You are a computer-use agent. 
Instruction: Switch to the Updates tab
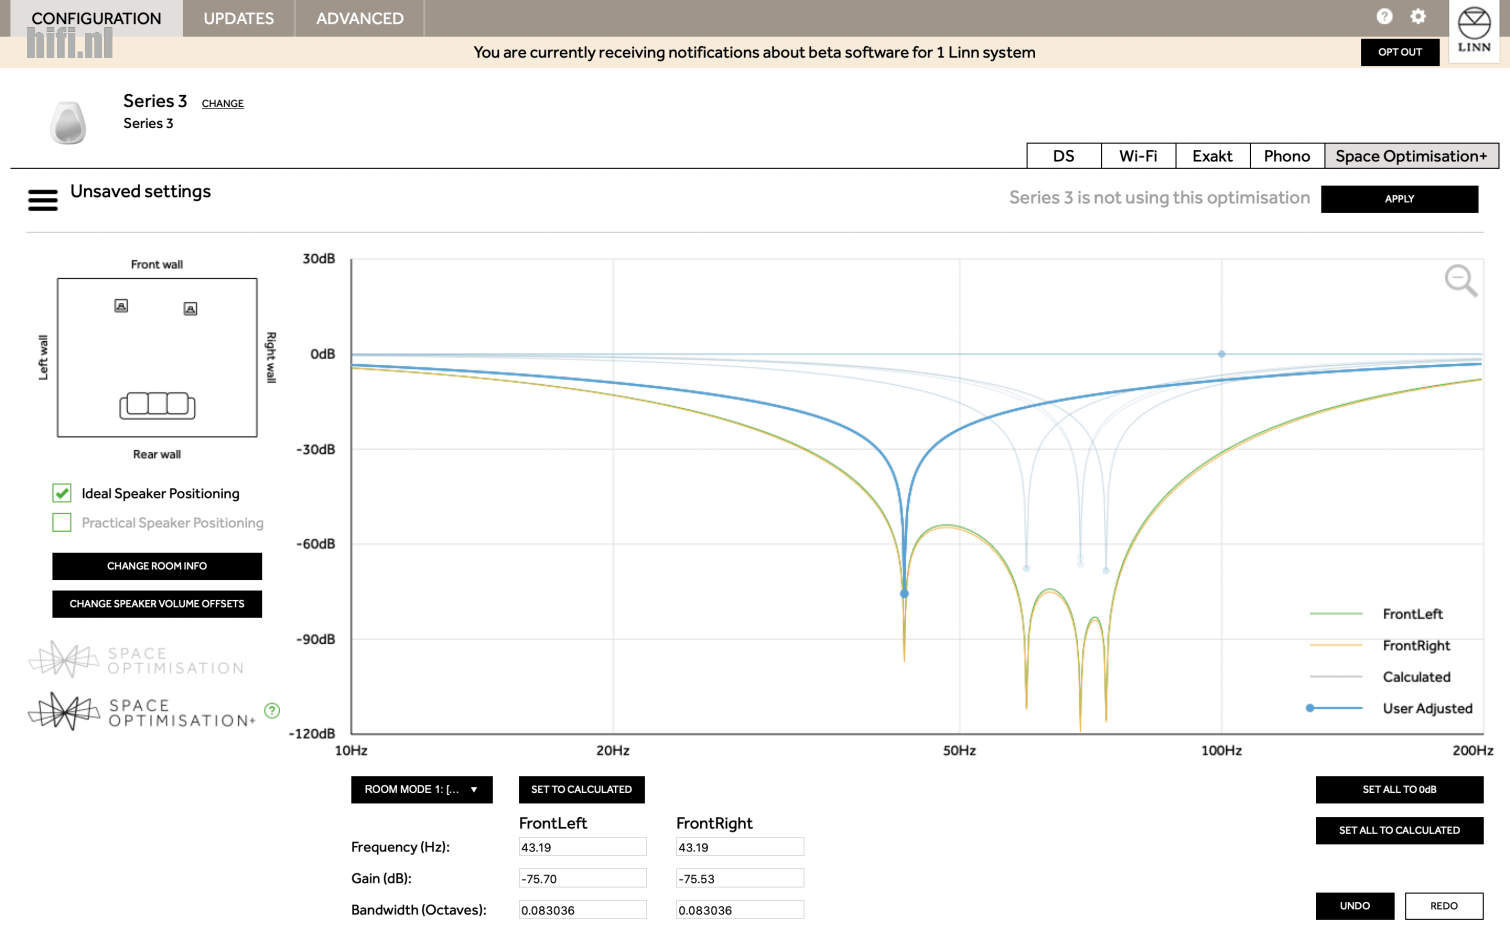[238, 18]
